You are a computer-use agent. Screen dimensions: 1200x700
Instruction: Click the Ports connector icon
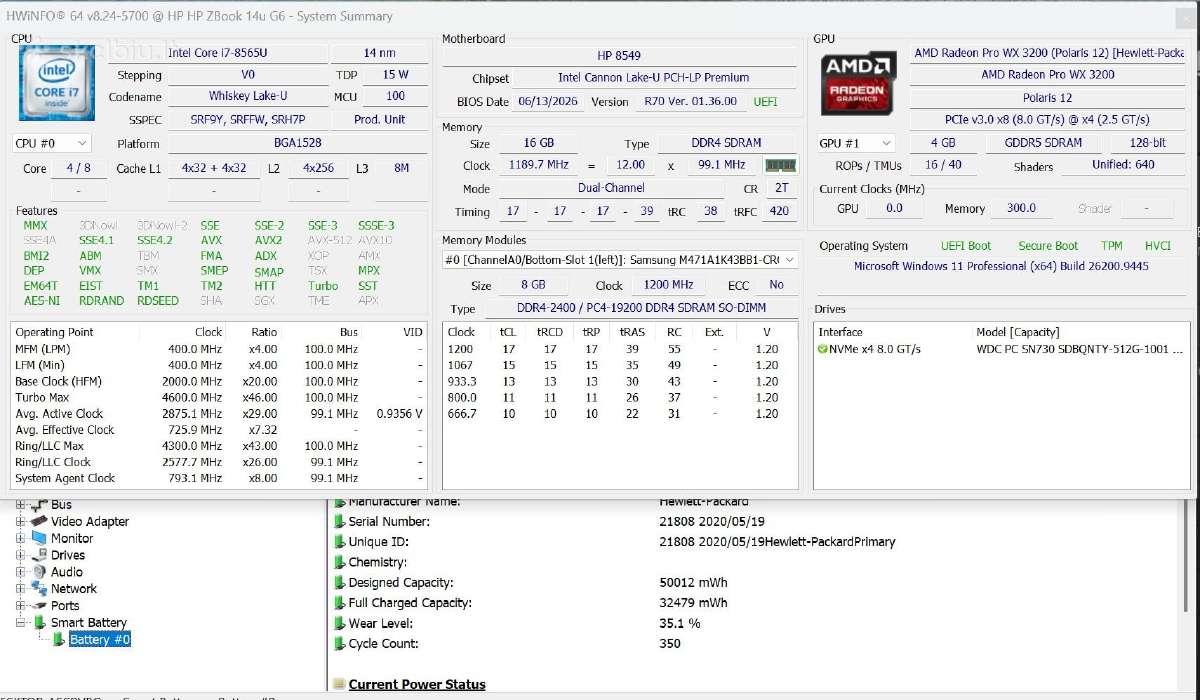tap(38, 606)
